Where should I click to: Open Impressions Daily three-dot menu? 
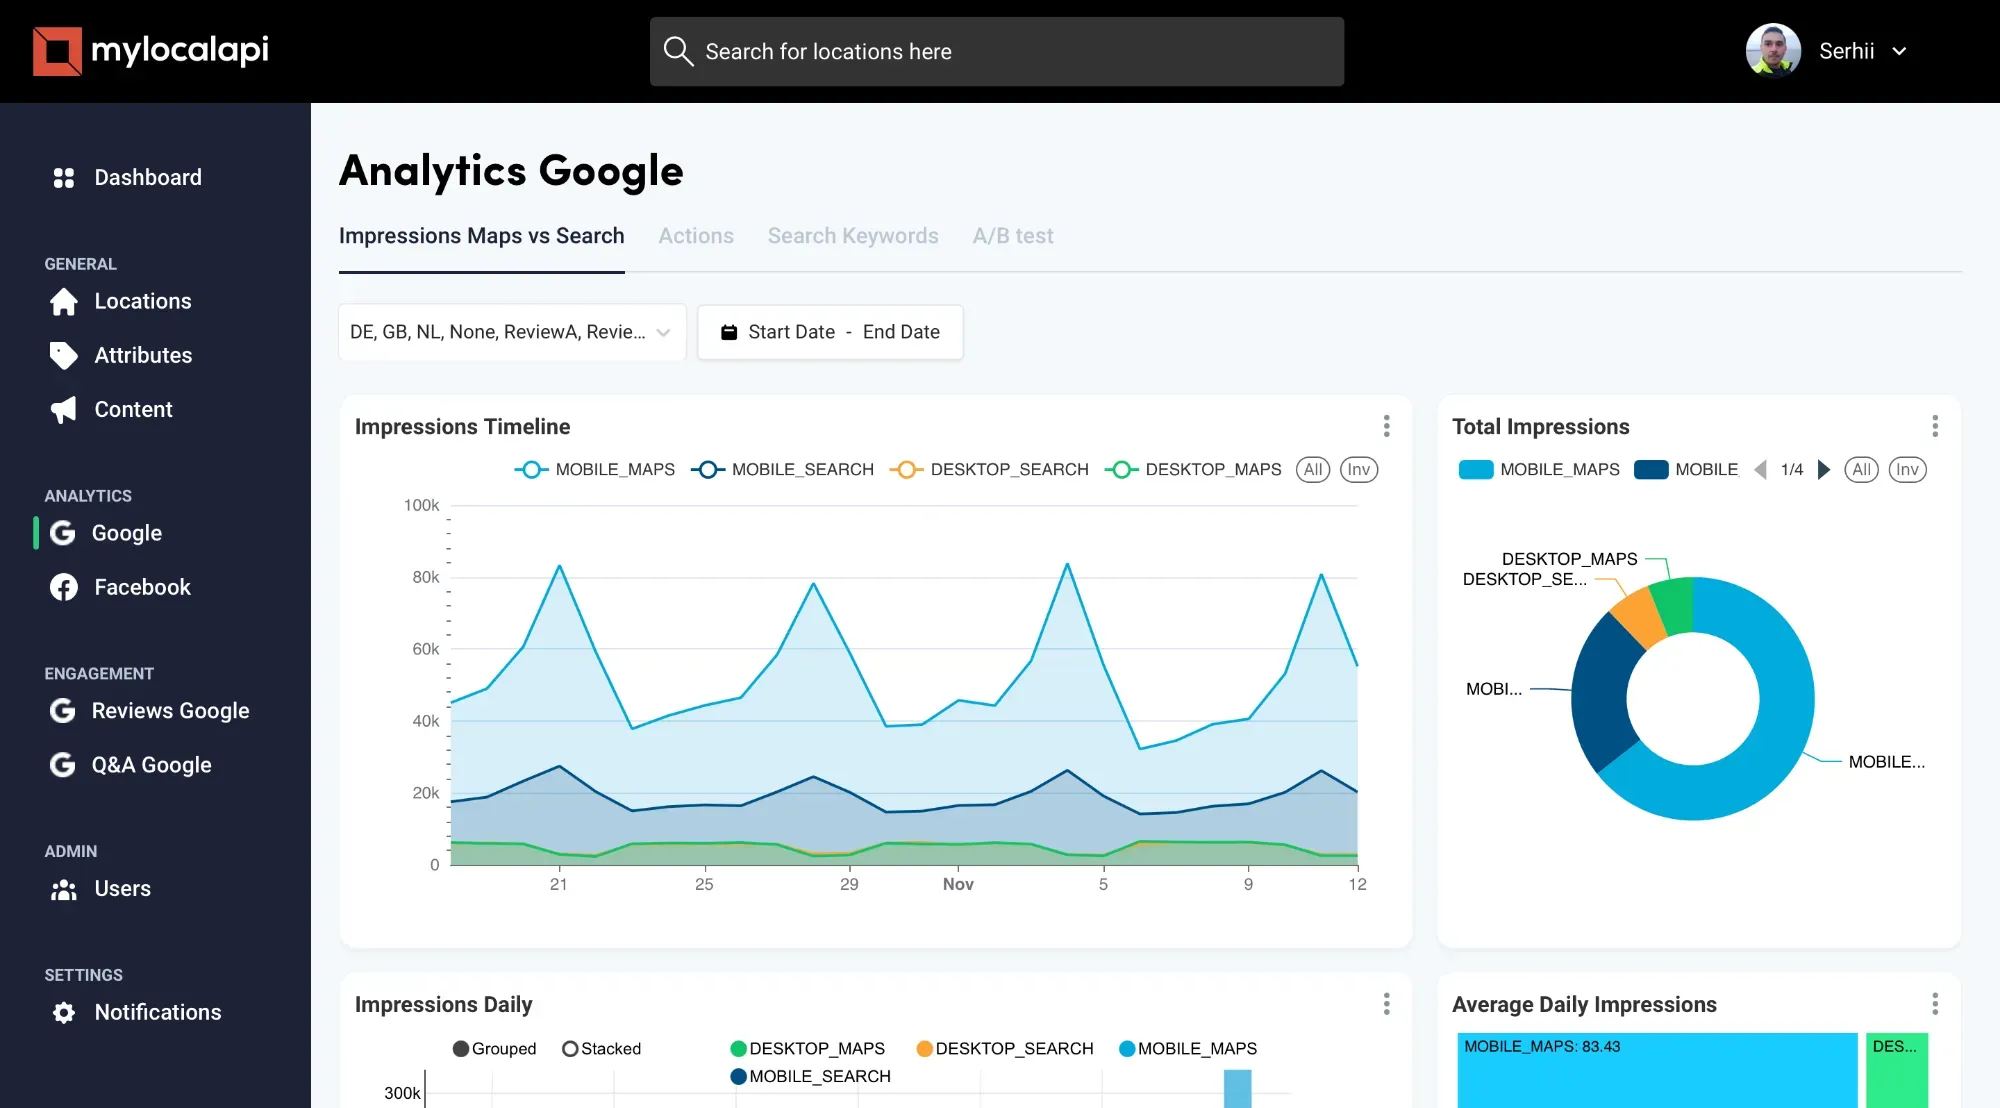click(x=1386, y=1004)
